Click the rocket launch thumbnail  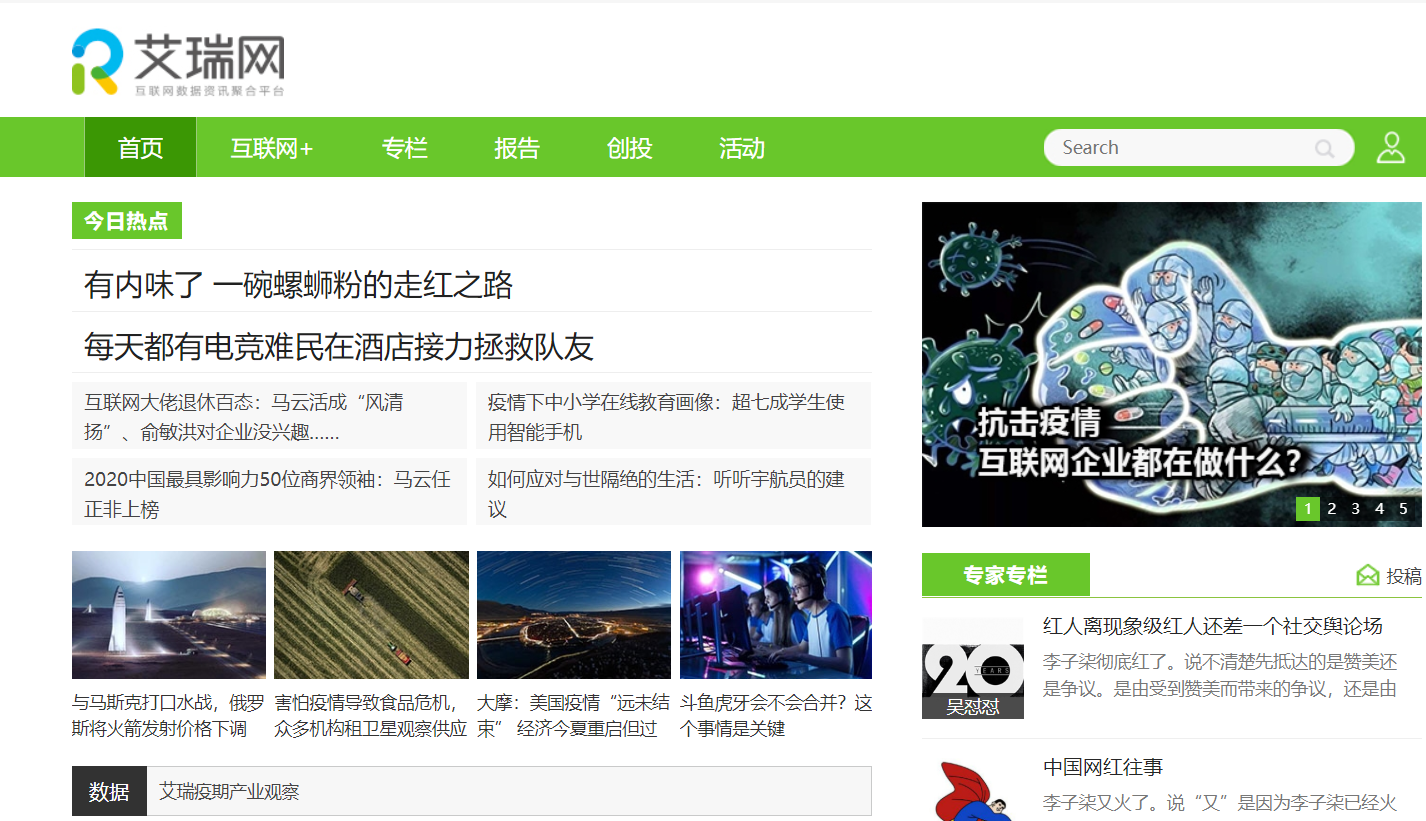coord(169,615)
